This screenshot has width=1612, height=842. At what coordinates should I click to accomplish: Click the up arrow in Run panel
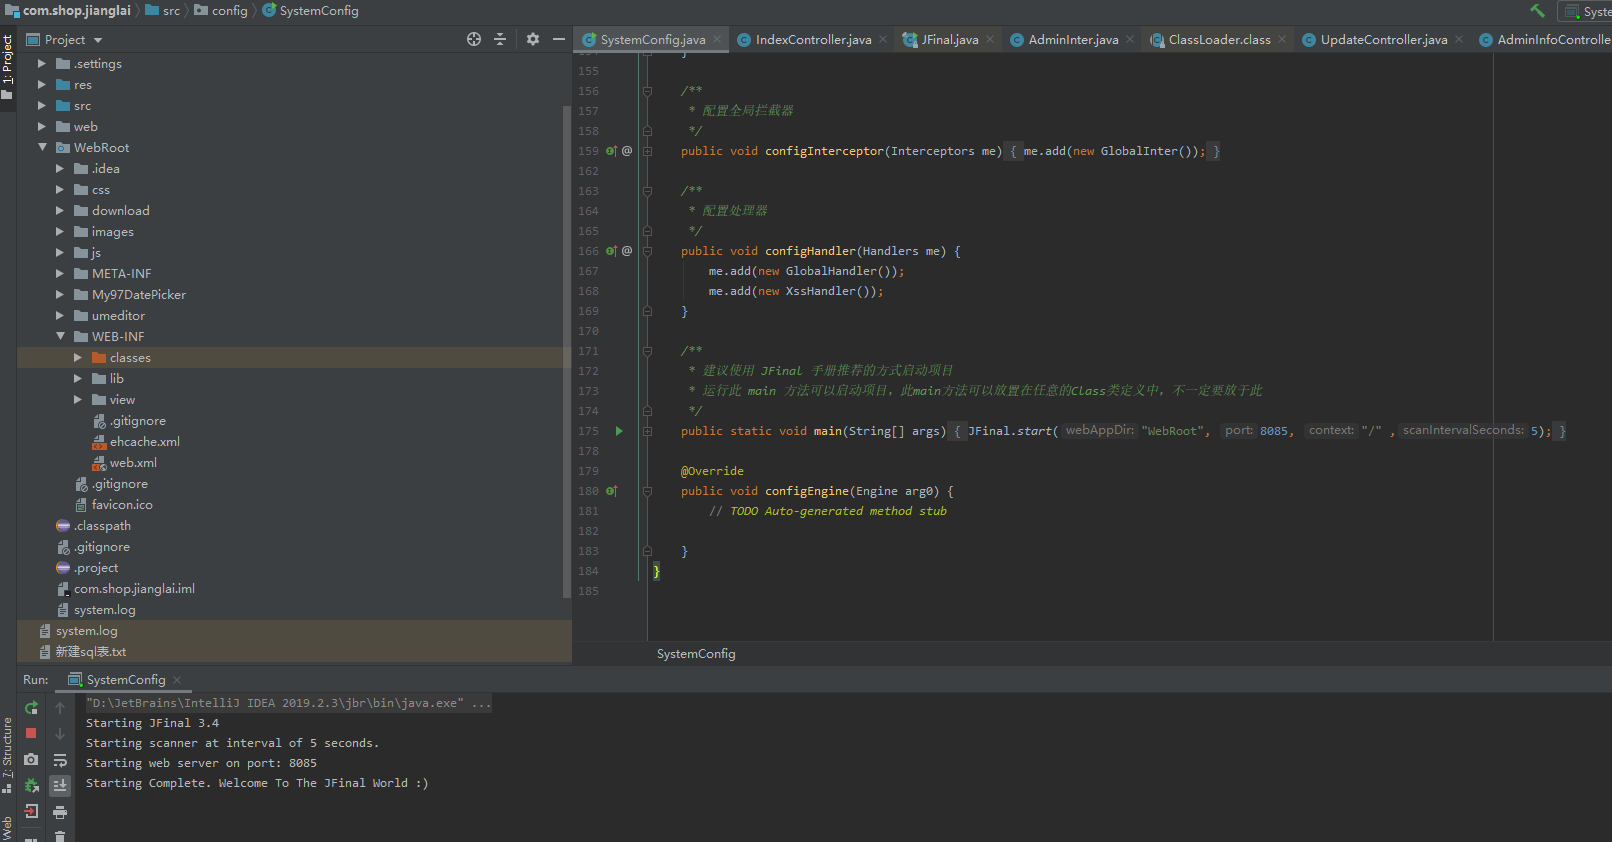(60, 708)
